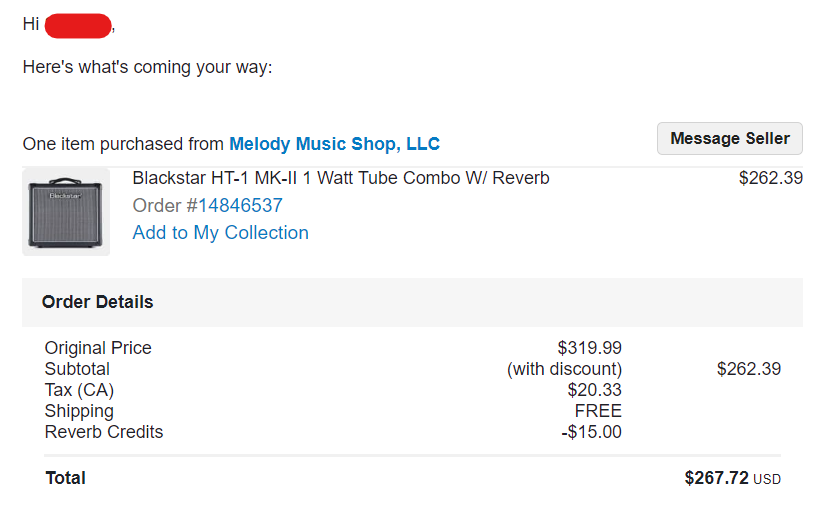
Task: Click the Tax (CA) label
Action: pyautogui.click(x=79, y=390)
